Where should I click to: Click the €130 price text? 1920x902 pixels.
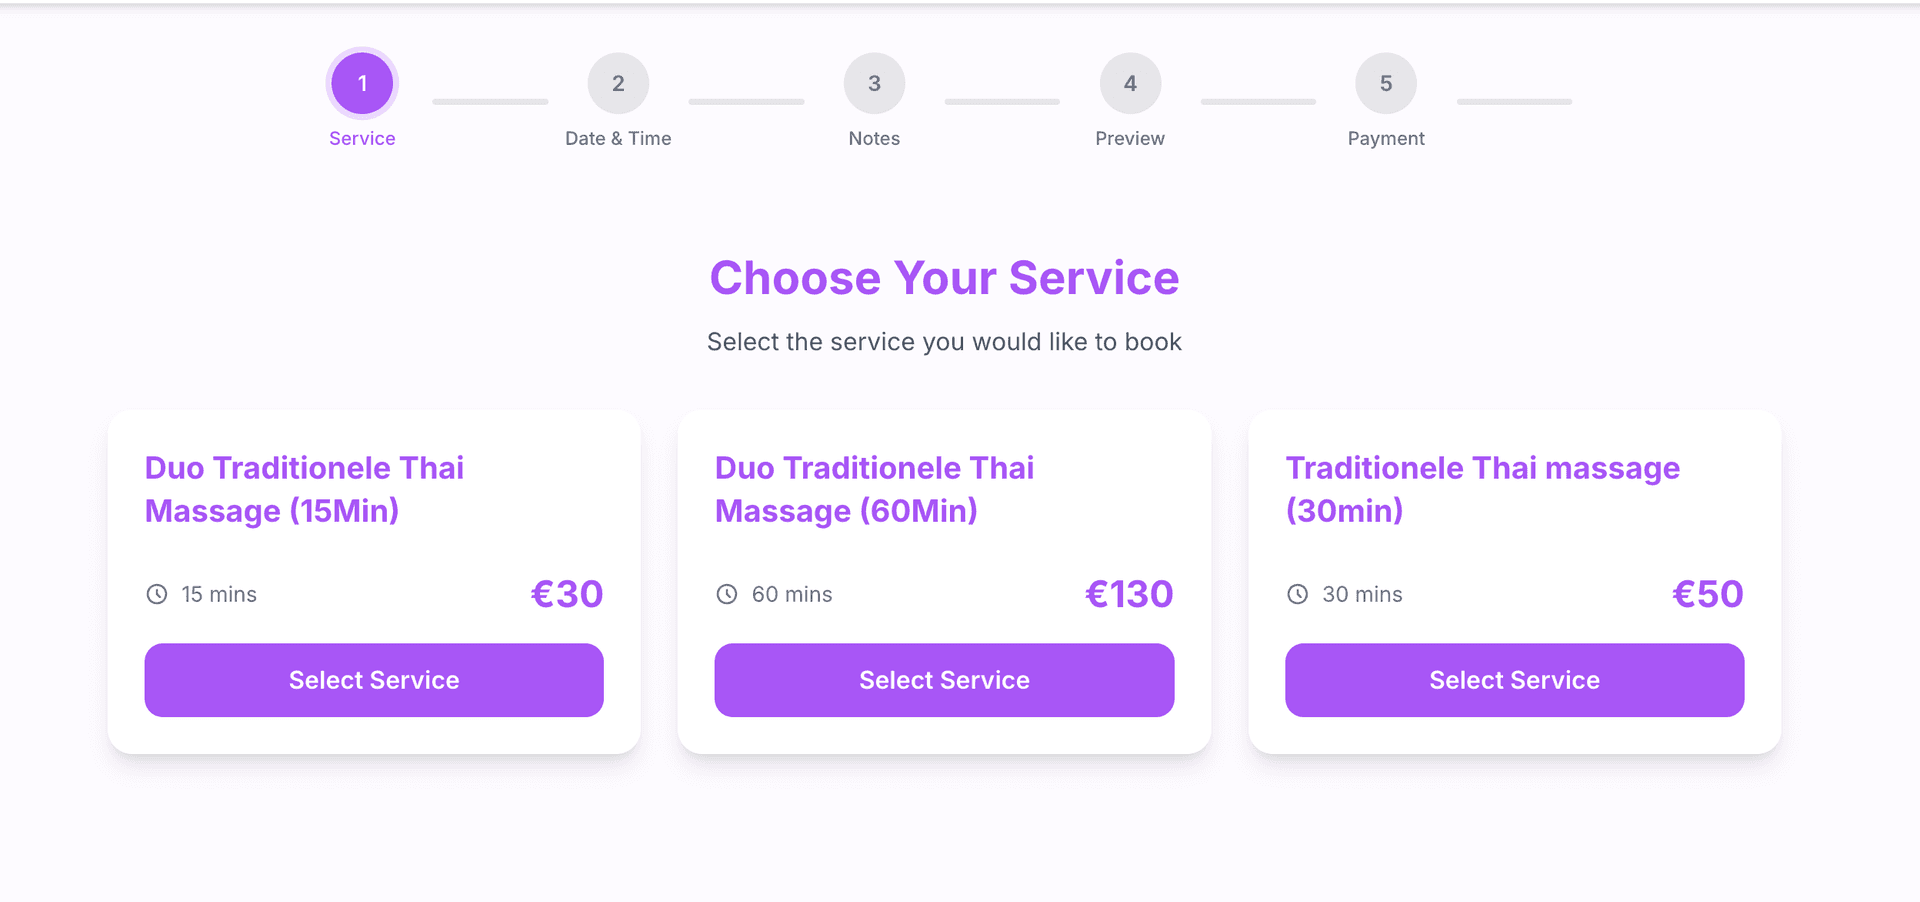click(x=1129, y=594)
